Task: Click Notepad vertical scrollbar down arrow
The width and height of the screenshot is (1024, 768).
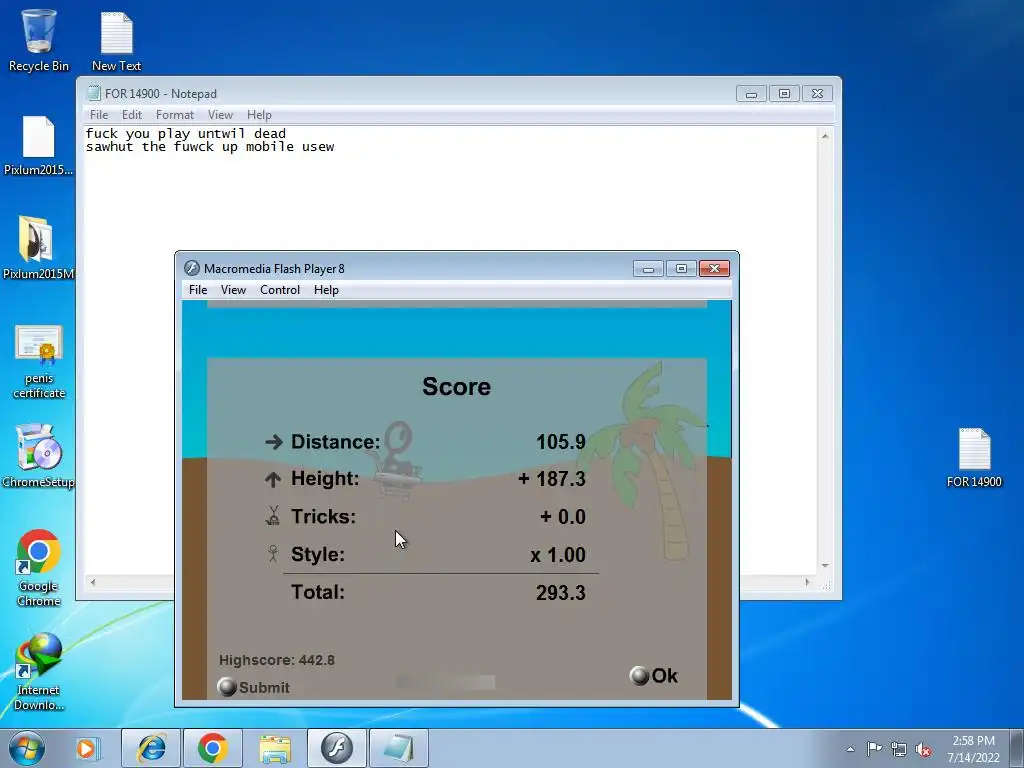Action: pyautogui.click(x=825, y=566)
